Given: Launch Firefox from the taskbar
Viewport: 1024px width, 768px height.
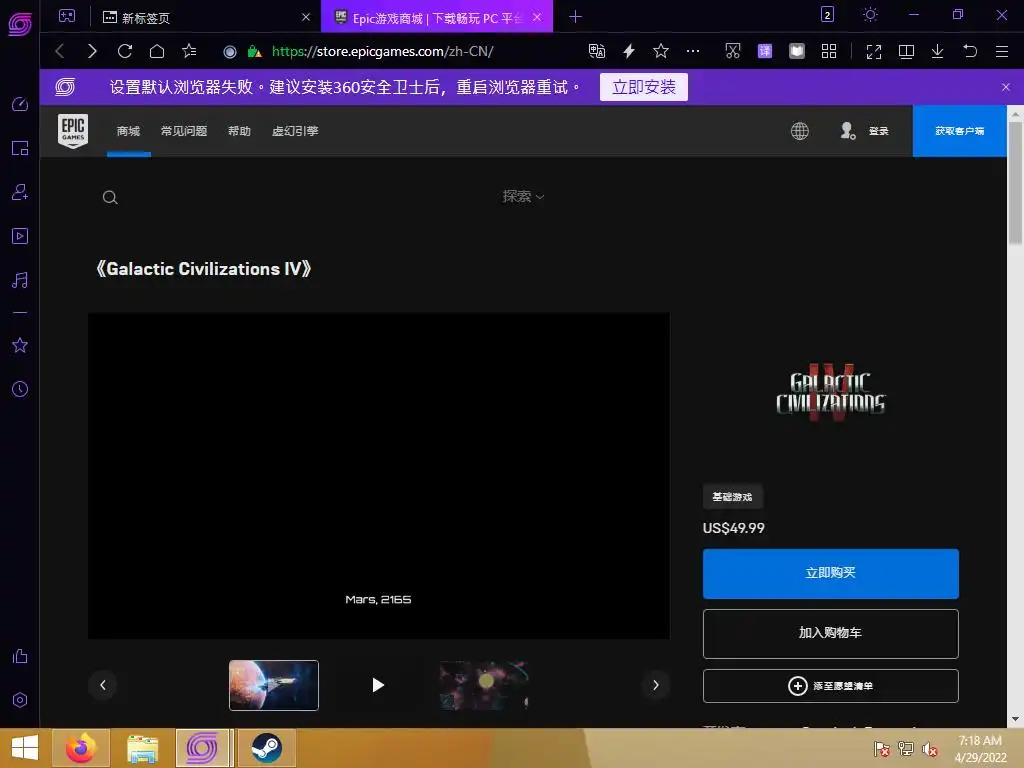Looking at the screenshot, I should pos(81,748).
